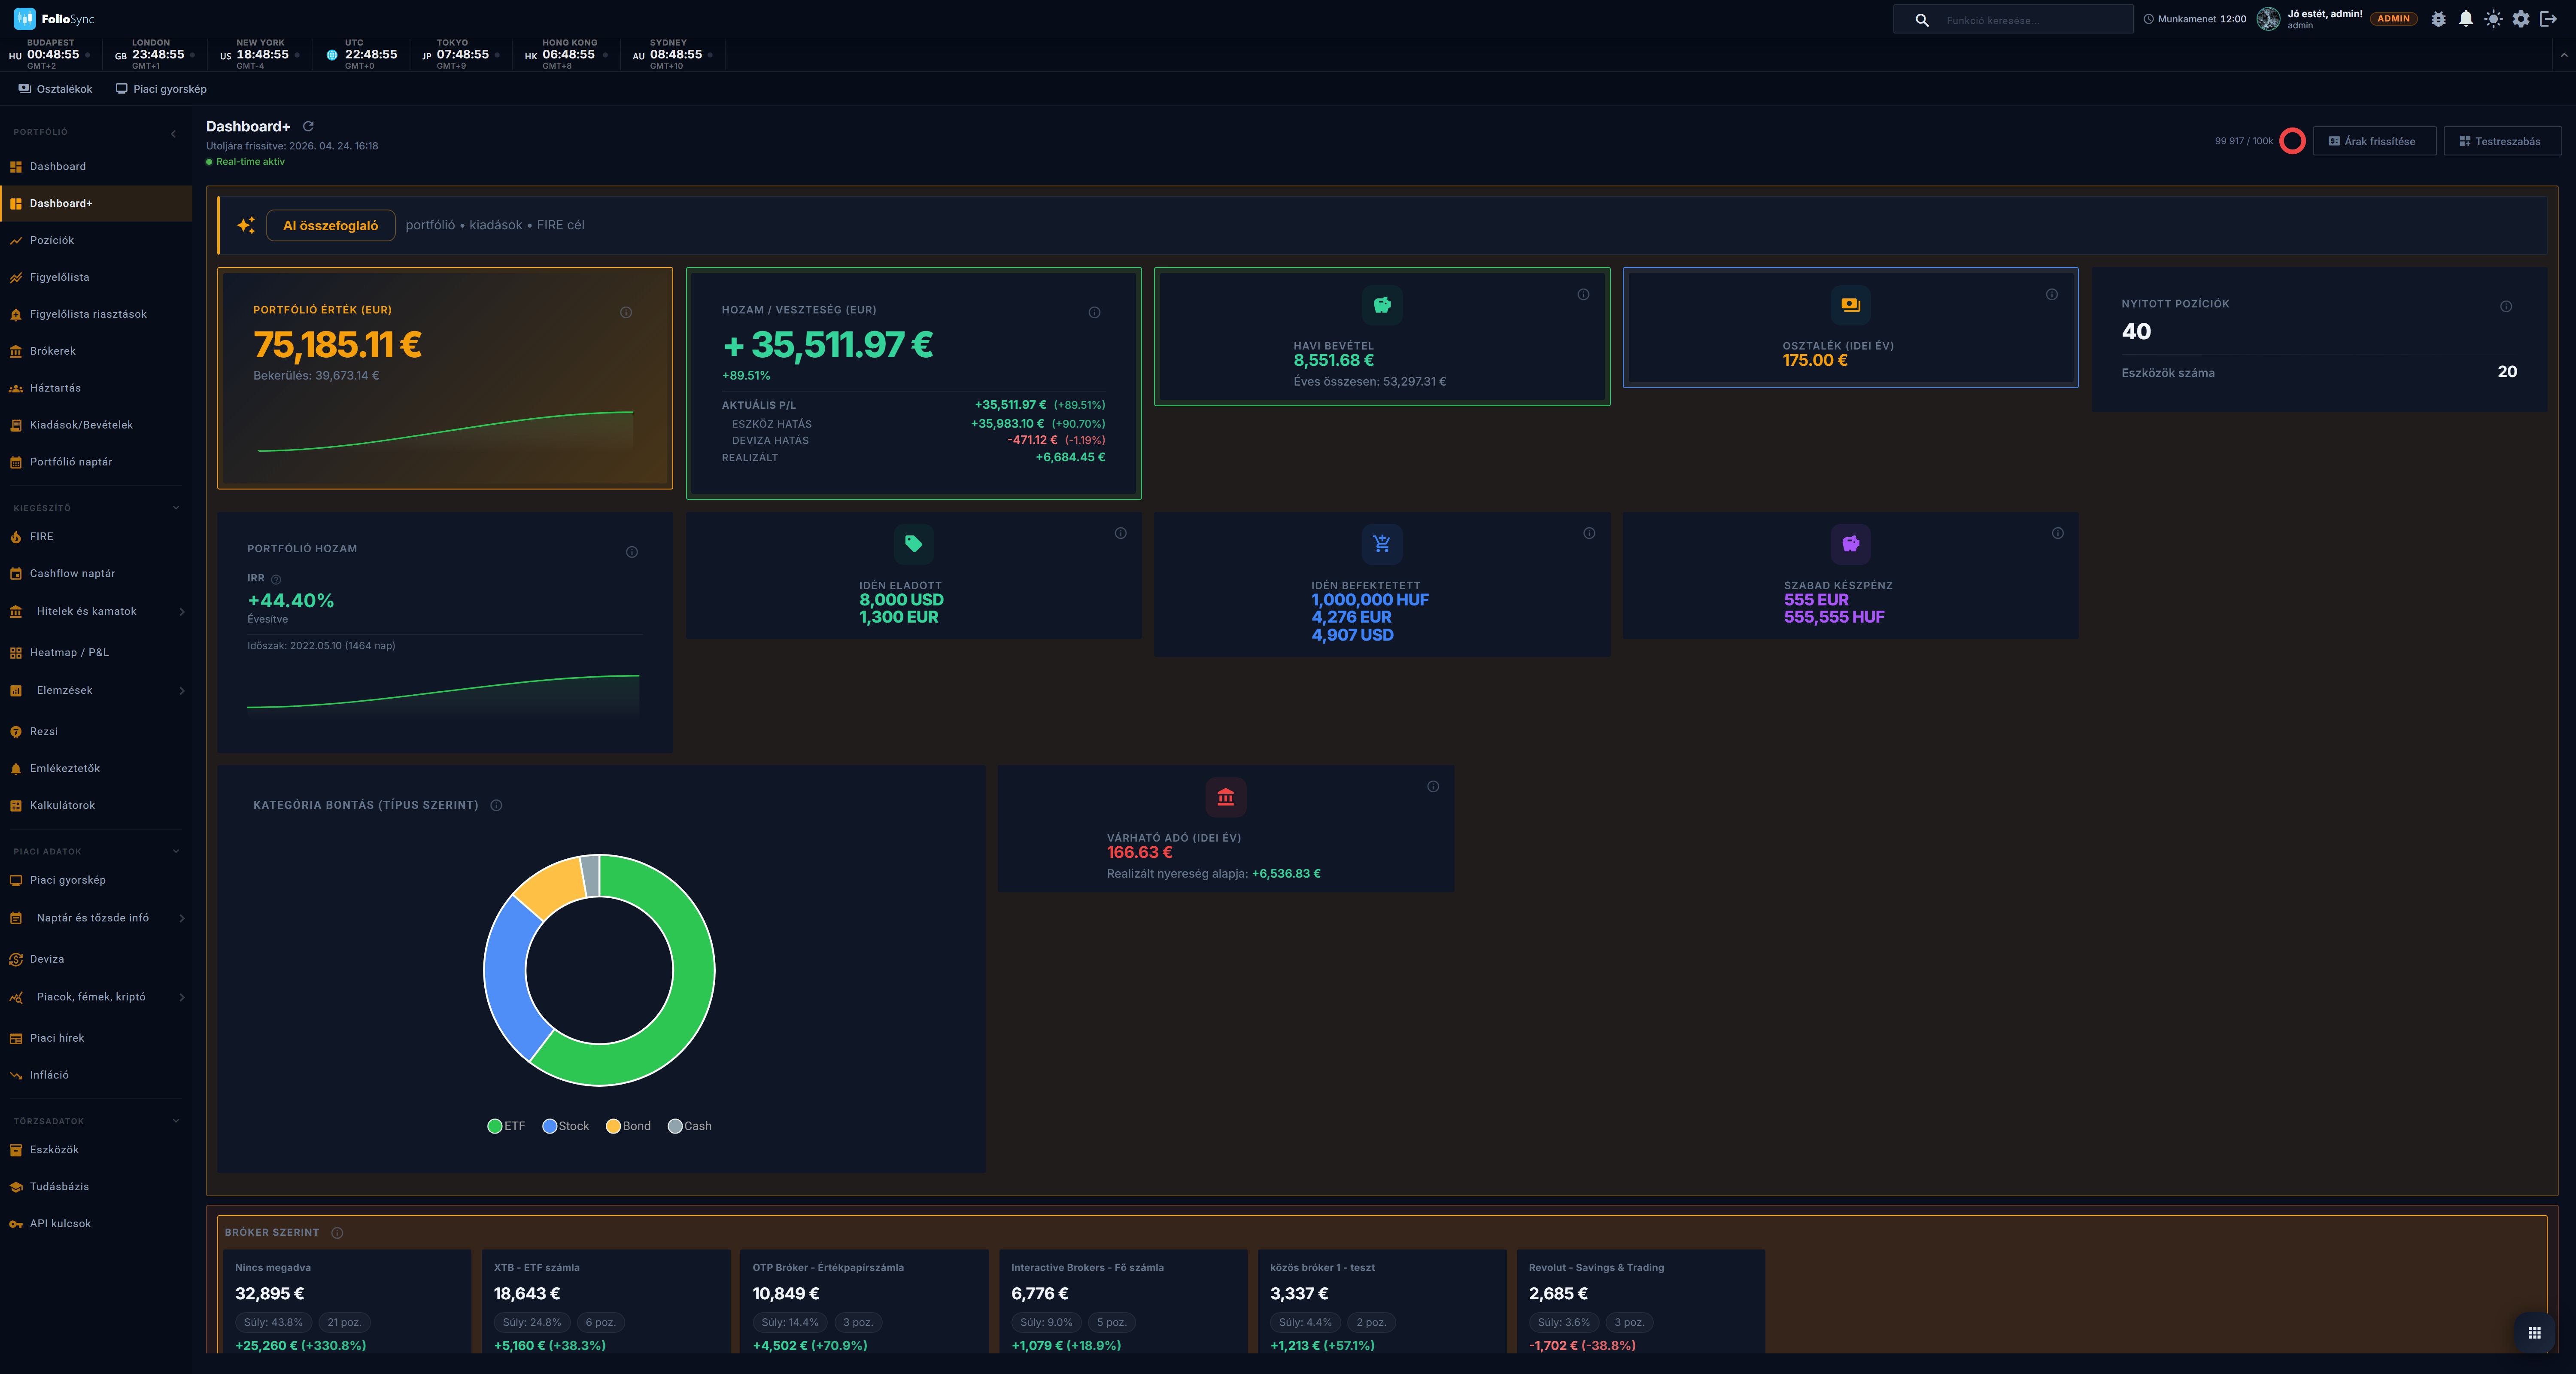Collapse the Kiegészítő sidebar section

pos(176,508)
